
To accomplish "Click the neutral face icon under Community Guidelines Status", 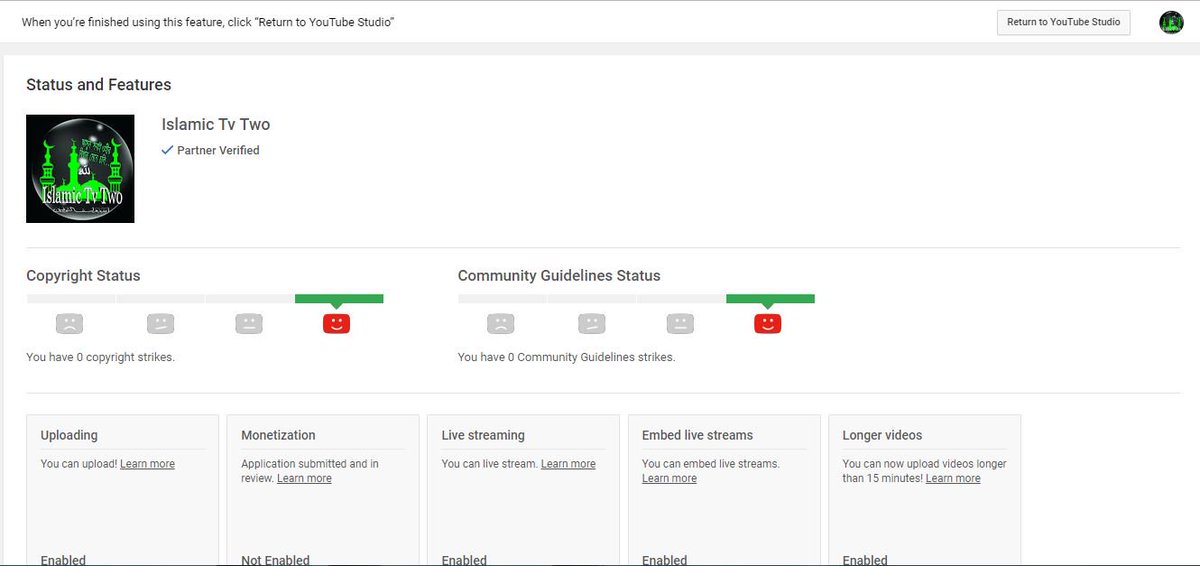I will (x=680, y=323).
